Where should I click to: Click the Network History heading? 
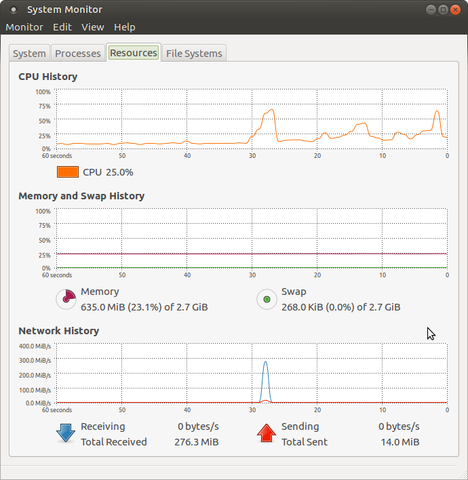click(x=59, y=331)
